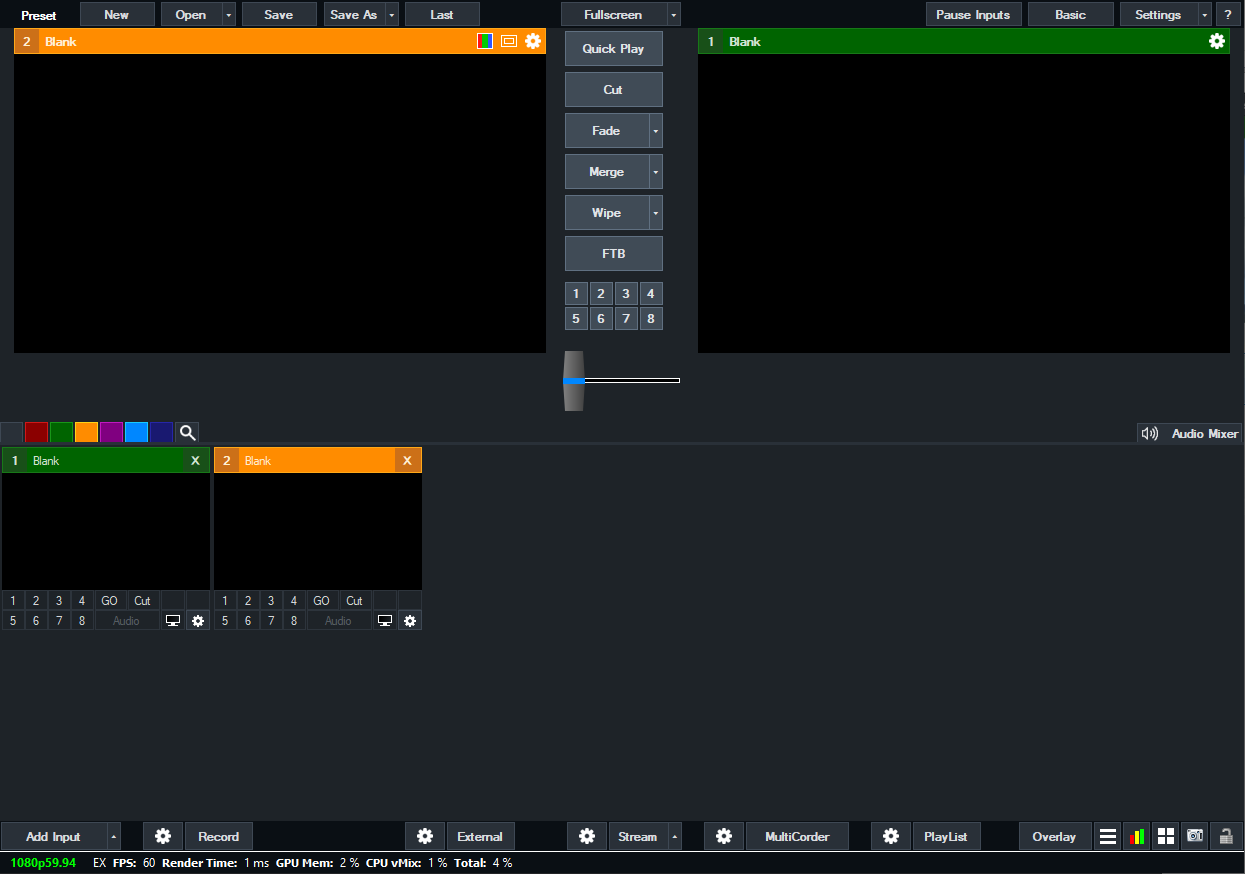This screenshot has height=874, width=1245.
Task: Open the Save As dropdown arrow
Action: [391, 15]
